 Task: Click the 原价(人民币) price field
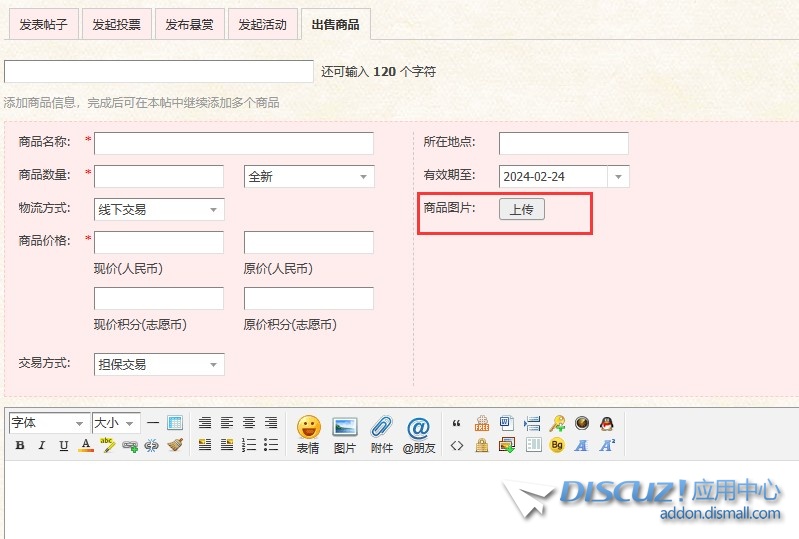tap(309, 242)
